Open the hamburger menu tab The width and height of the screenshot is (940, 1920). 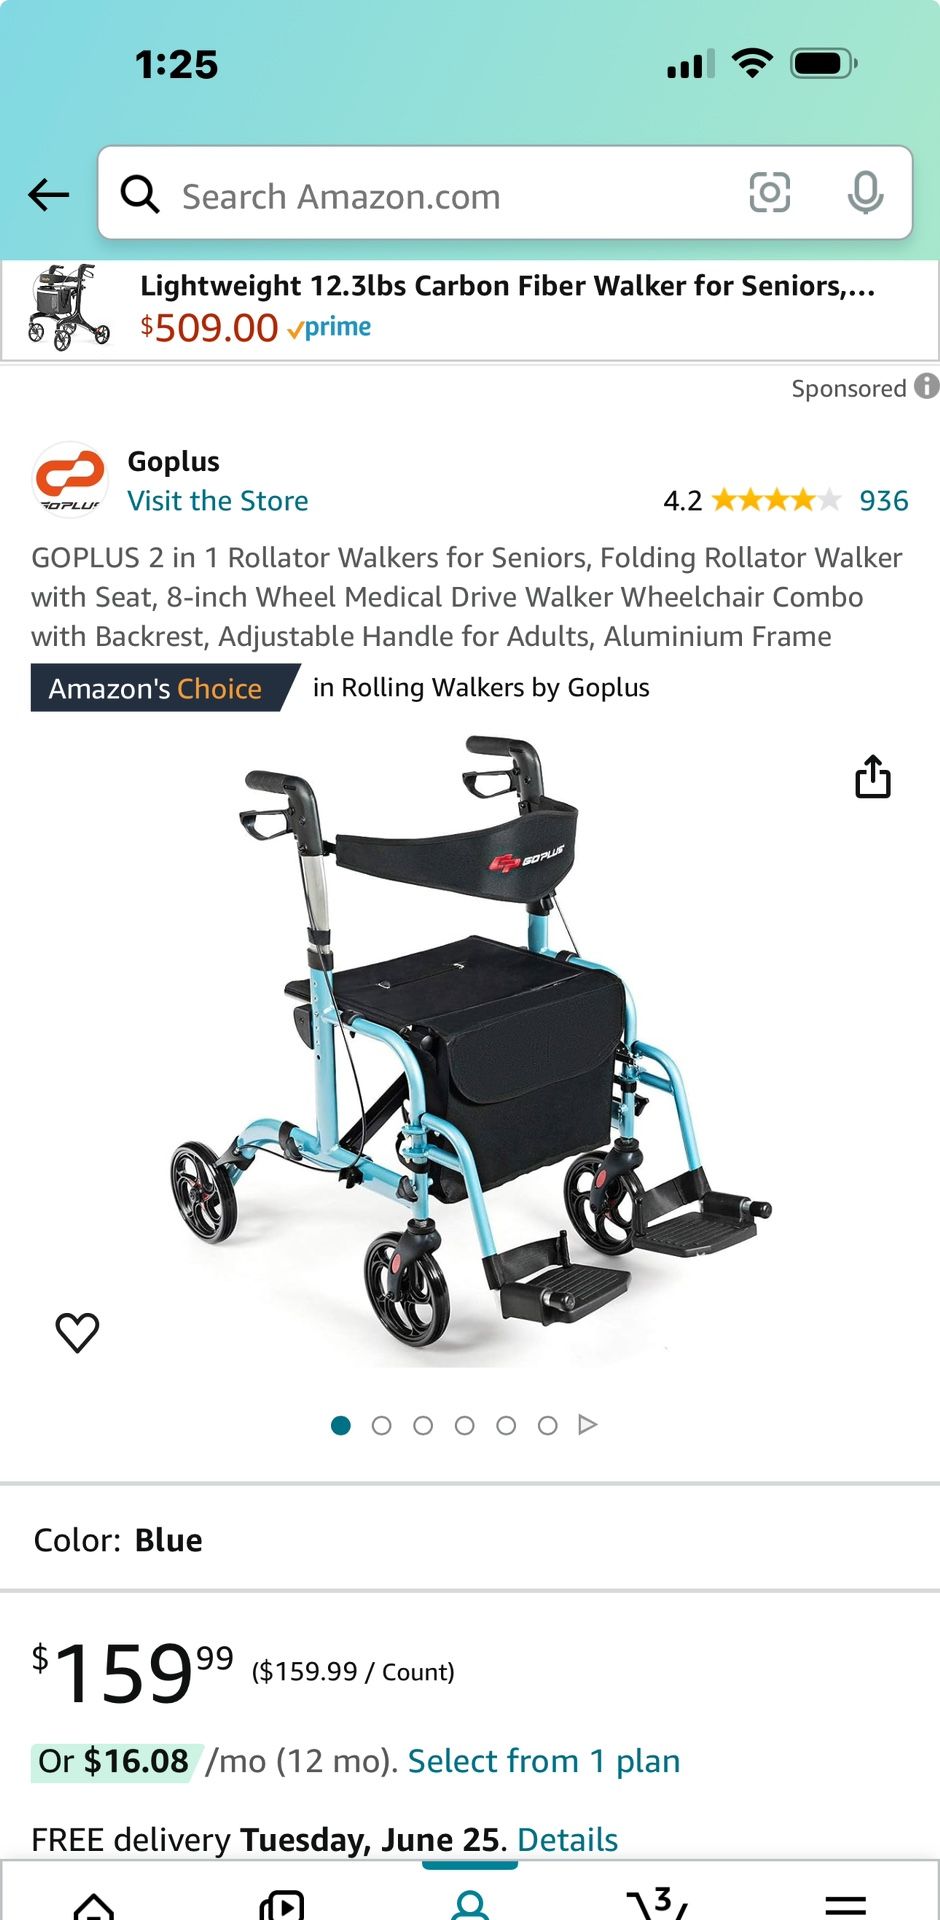coord(846,1904)
